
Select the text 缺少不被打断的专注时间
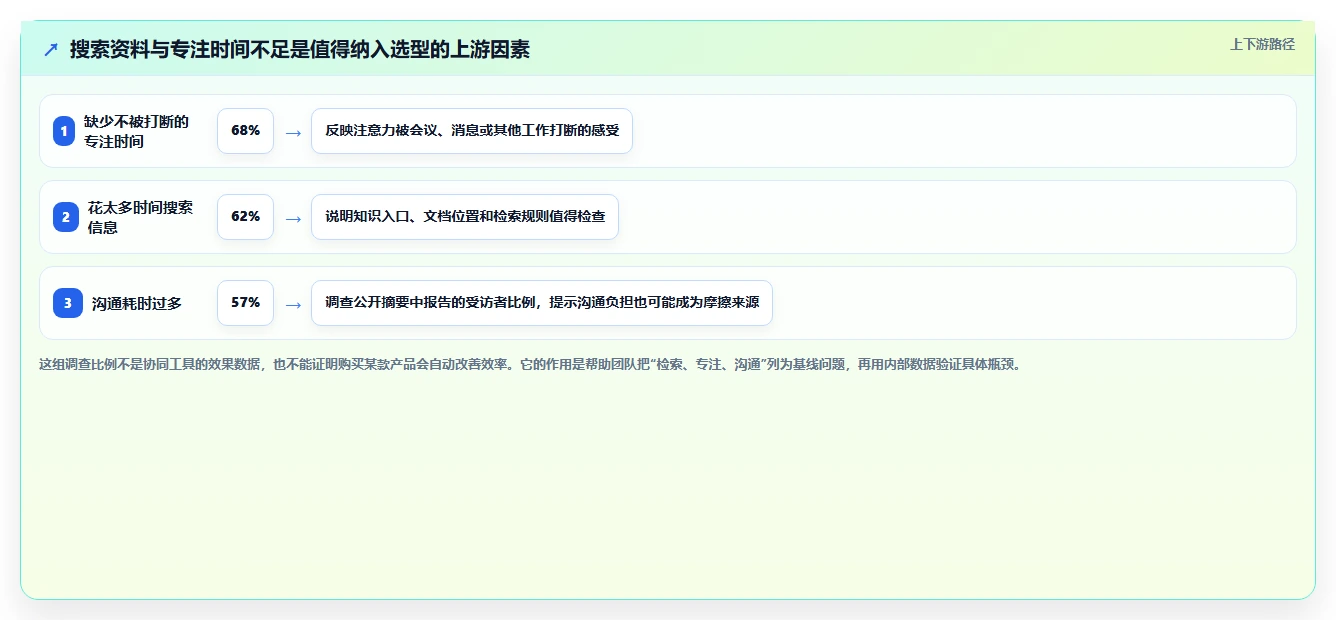click(x=137, y=131)
